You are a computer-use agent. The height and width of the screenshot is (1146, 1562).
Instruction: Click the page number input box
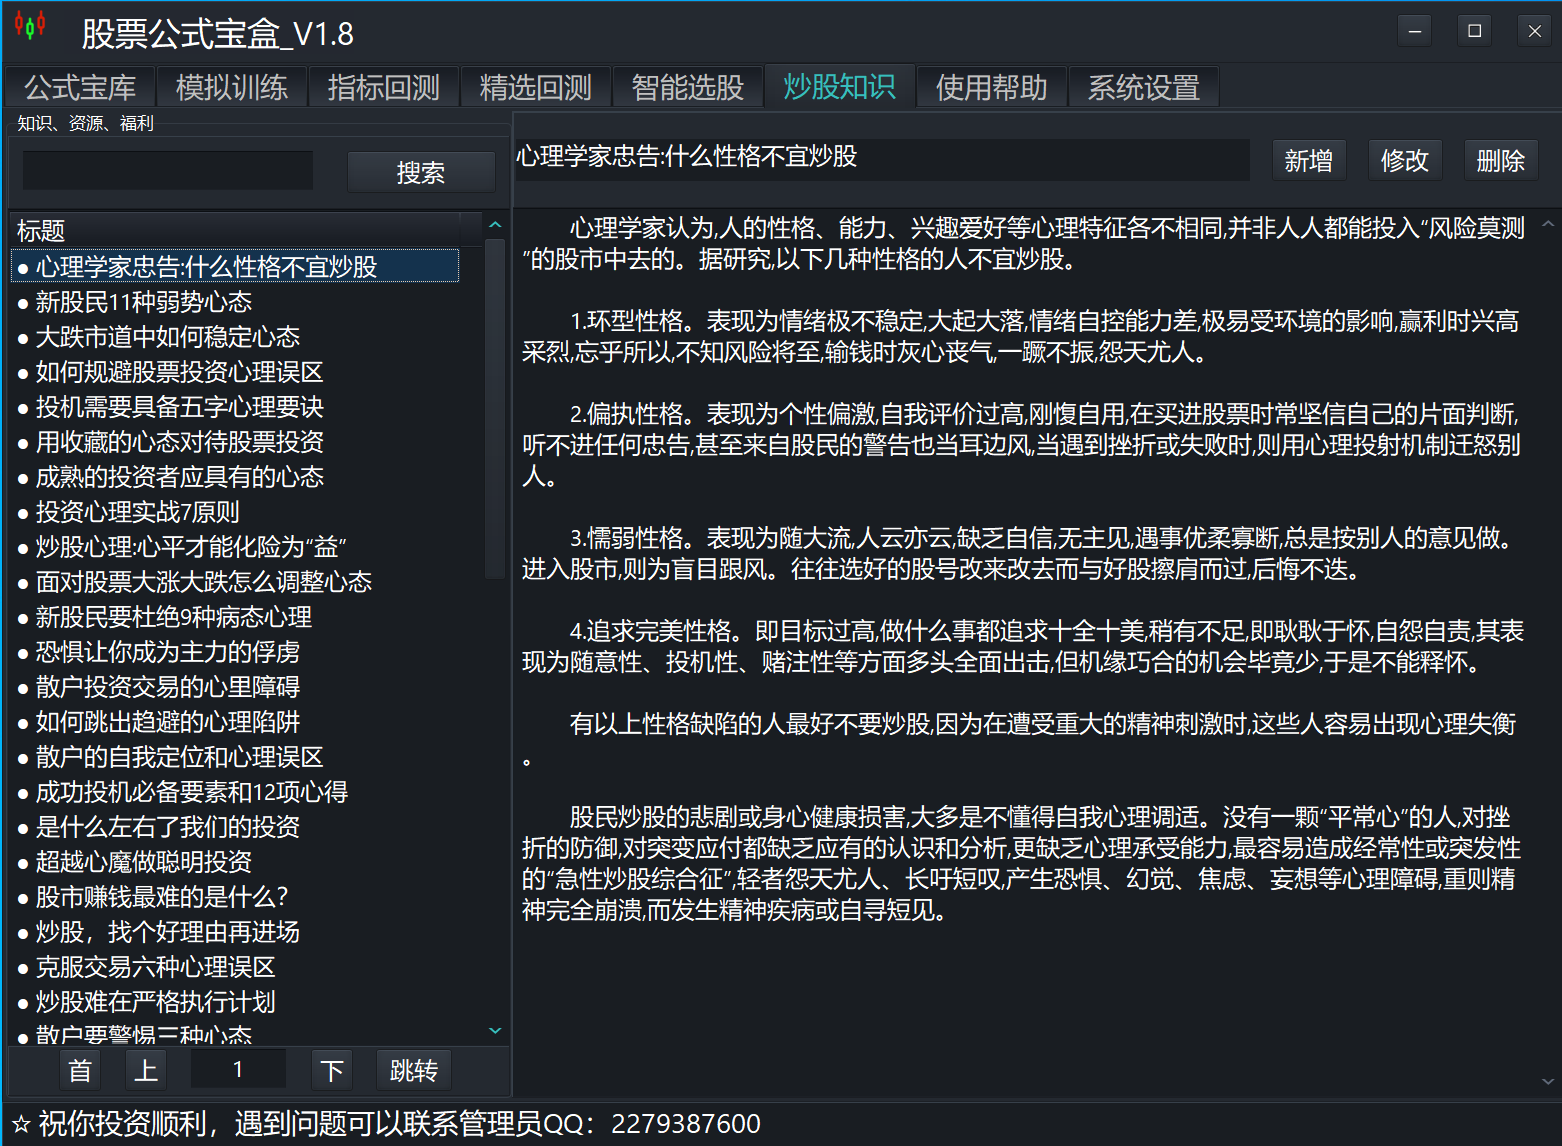tap(238, 1070)
